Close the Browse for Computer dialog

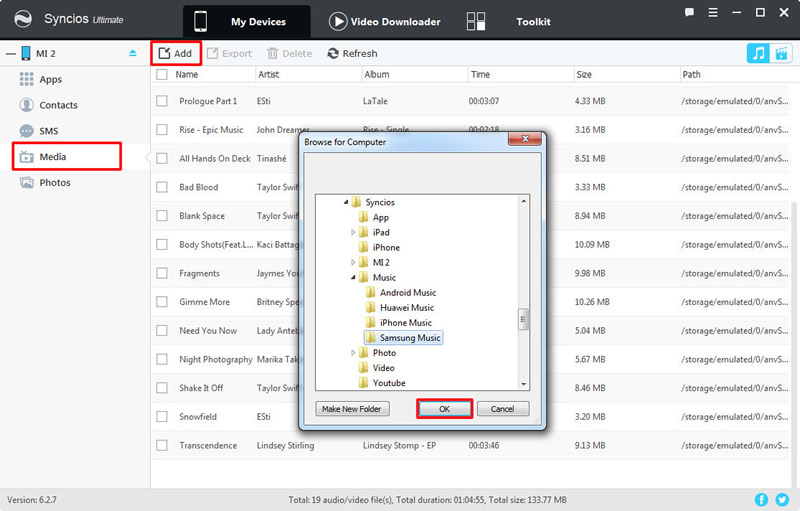[x=524, y=139]
